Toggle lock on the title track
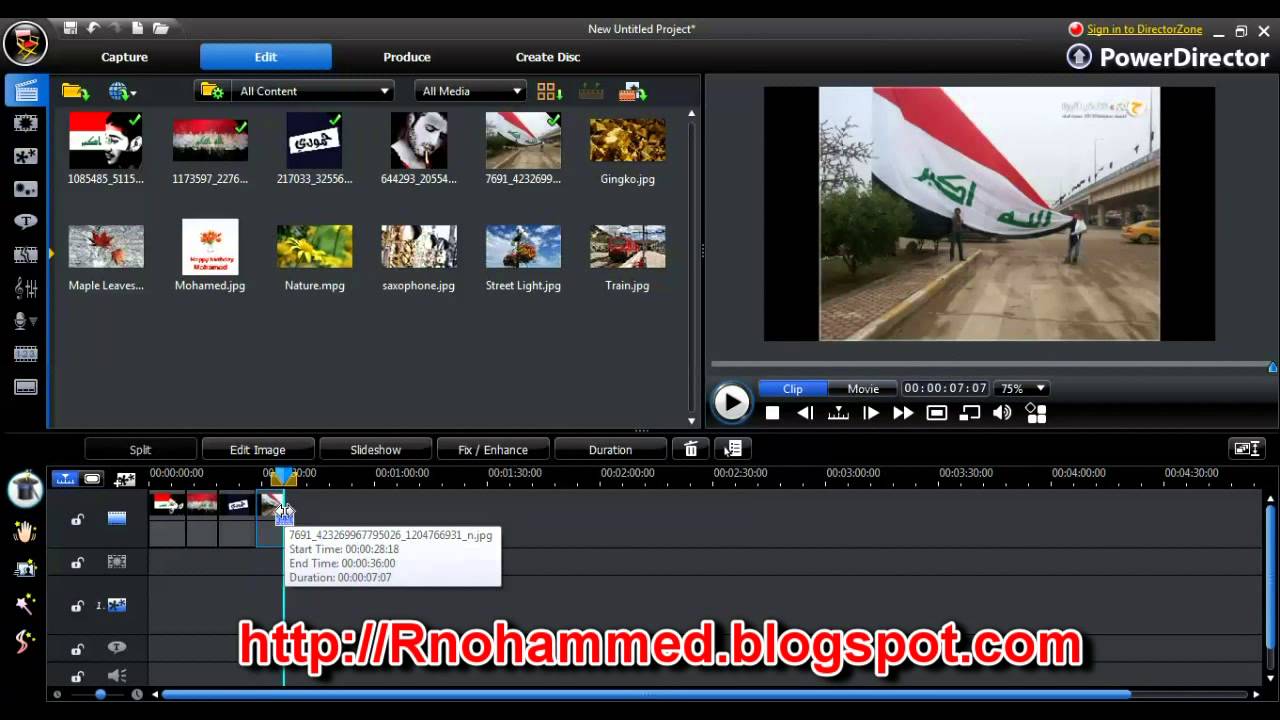The width and height of the screenshot is (1280, 720). tap(77, 649)
